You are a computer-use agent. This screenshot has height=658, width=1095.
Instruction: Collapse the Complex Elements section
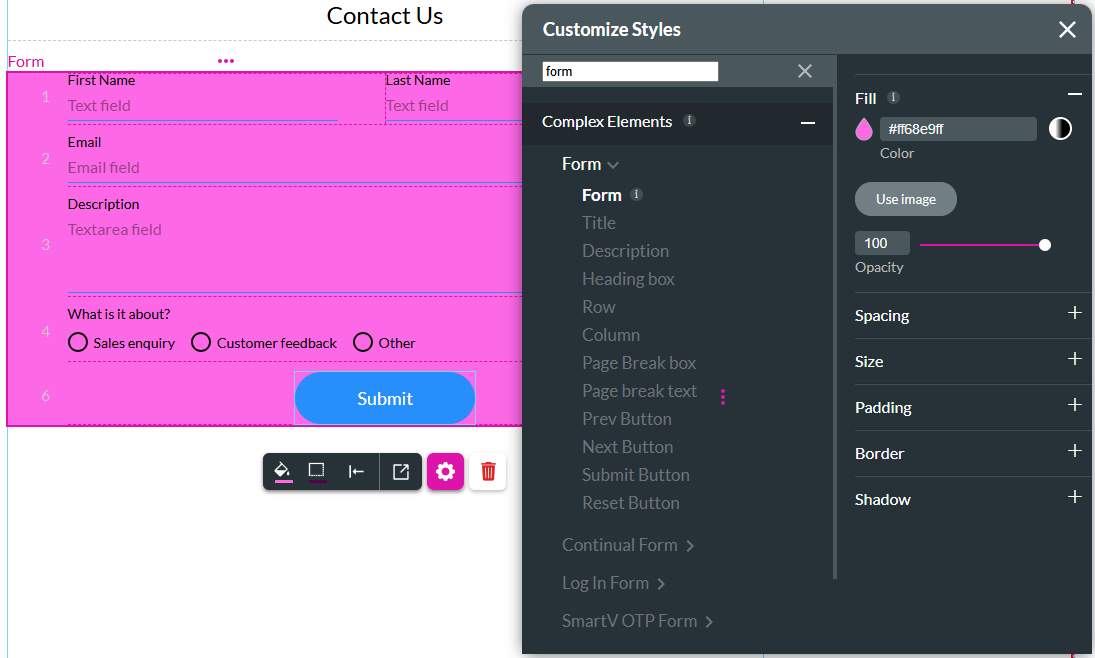808,121
